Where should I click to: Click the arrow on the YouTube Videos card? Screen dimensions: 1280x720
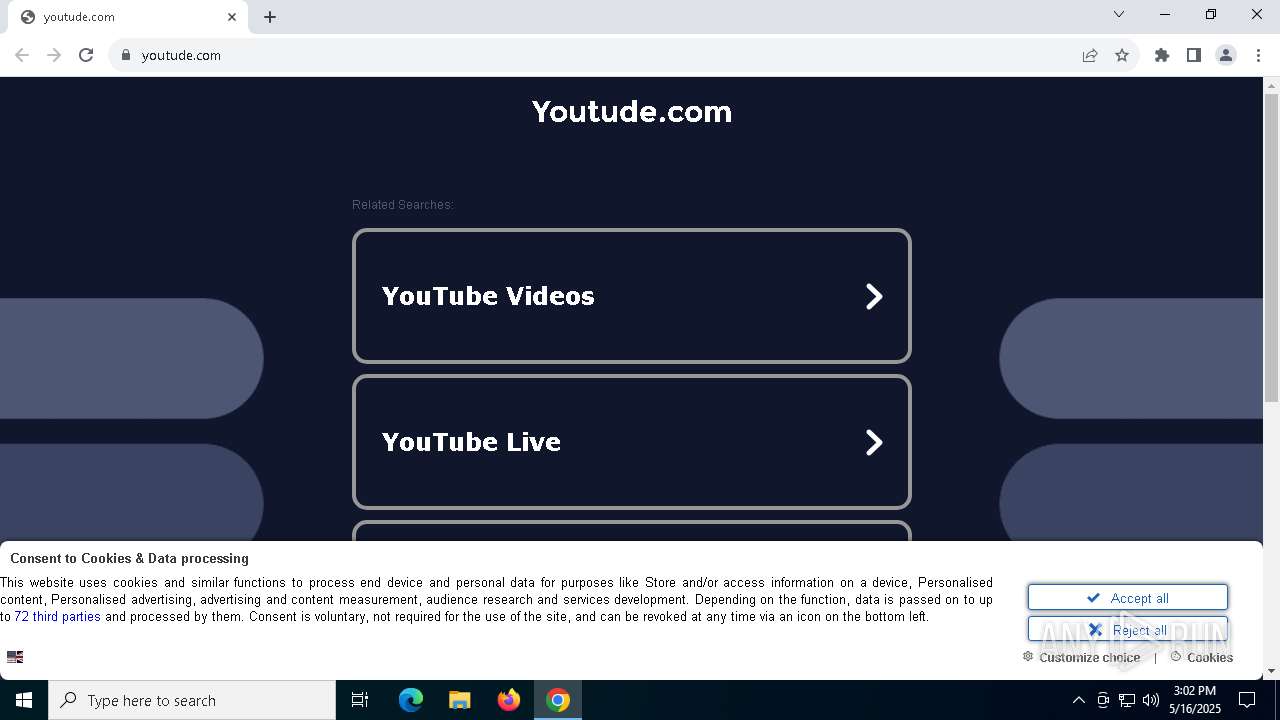[874, 296]
